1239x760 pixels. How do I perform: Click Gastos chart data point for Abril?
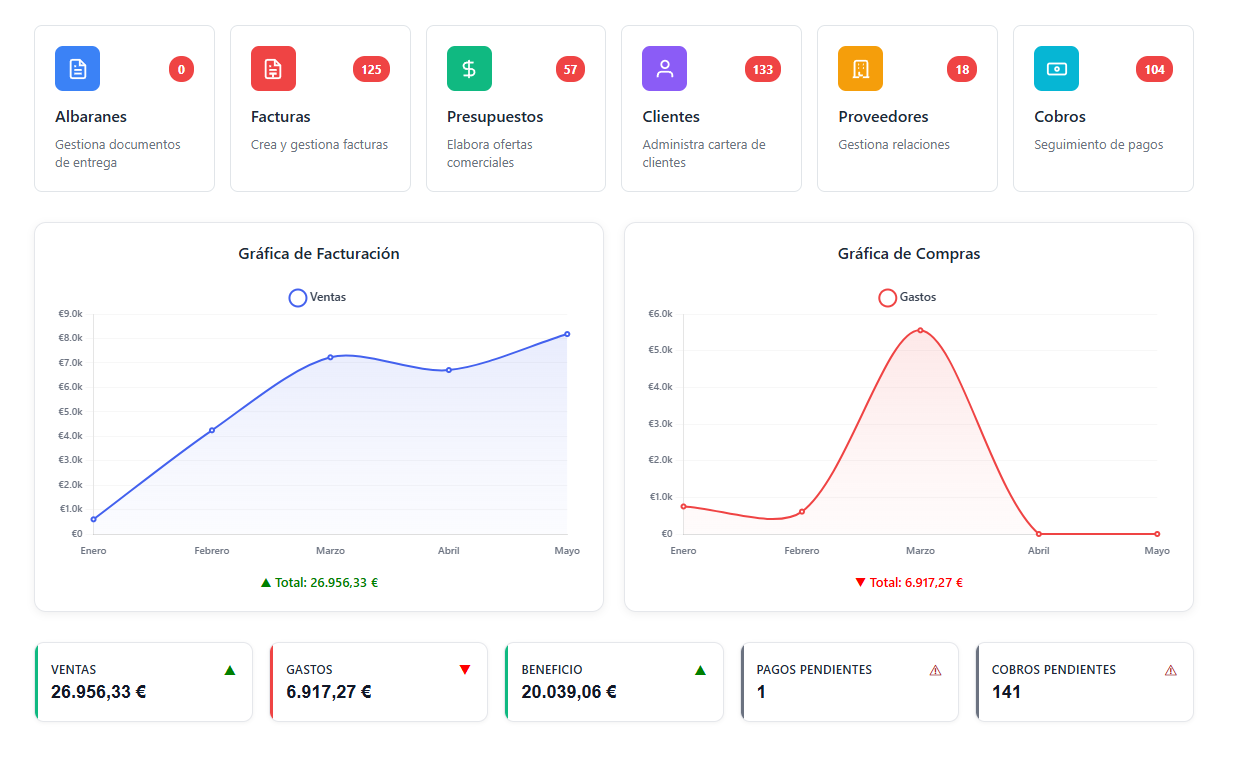[1039, 534]
